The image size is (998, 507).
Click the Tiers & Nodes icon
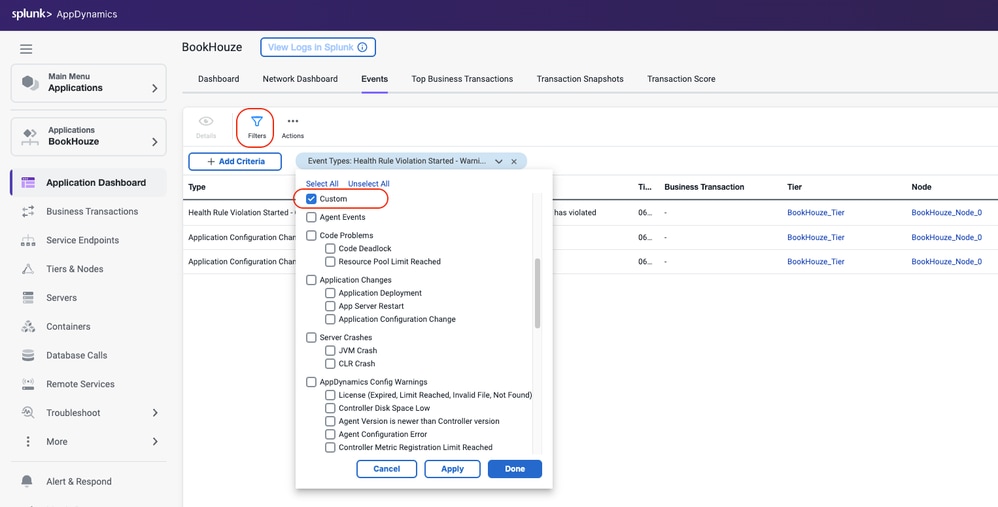click(28, 268)
